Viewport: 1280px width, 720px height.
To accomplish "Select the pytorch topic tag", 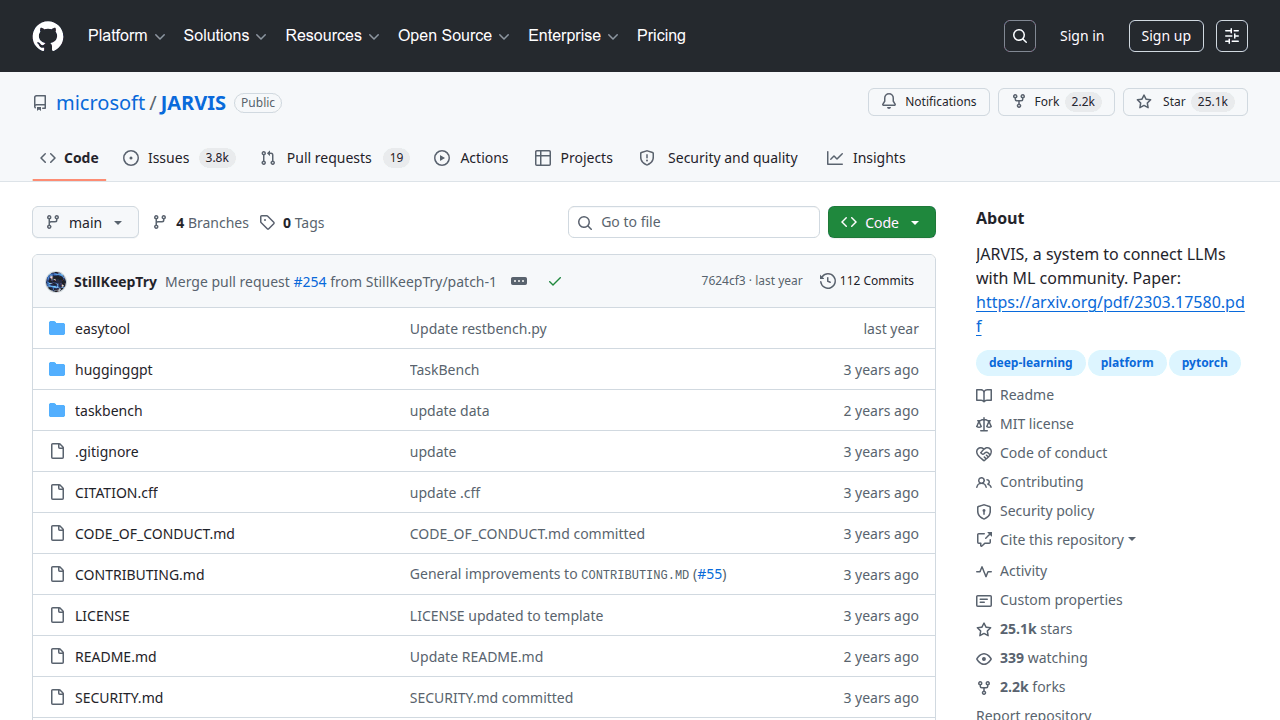I will pos(1205,363).
